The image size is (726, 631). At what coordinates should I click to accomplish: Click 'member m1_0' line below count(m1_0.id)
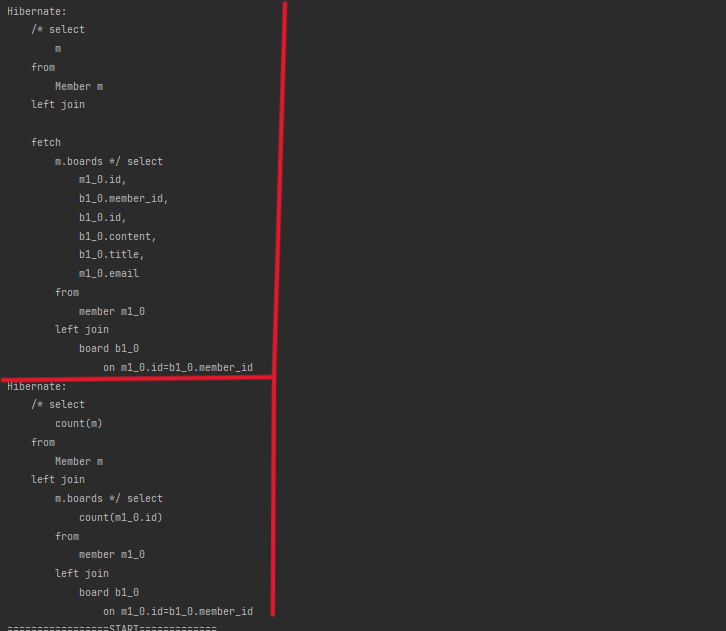tap(112, 554)
